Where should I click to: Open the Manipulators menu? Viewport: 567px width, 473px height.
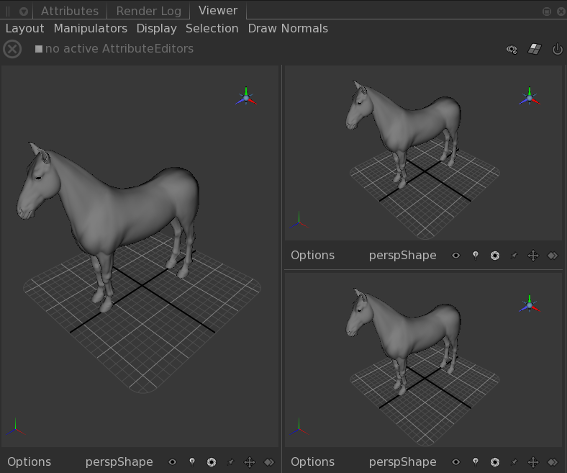[x=90, y=29]
